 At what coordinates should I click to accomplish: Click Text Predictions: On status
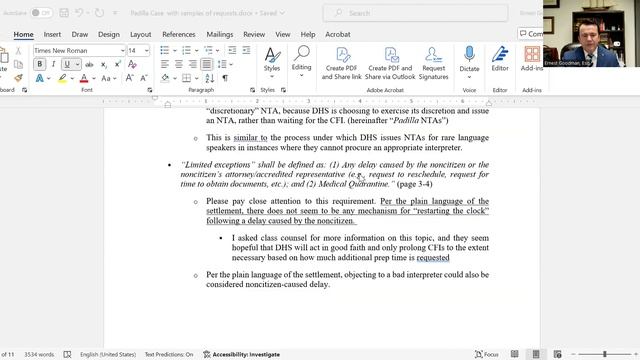(169, 354)
